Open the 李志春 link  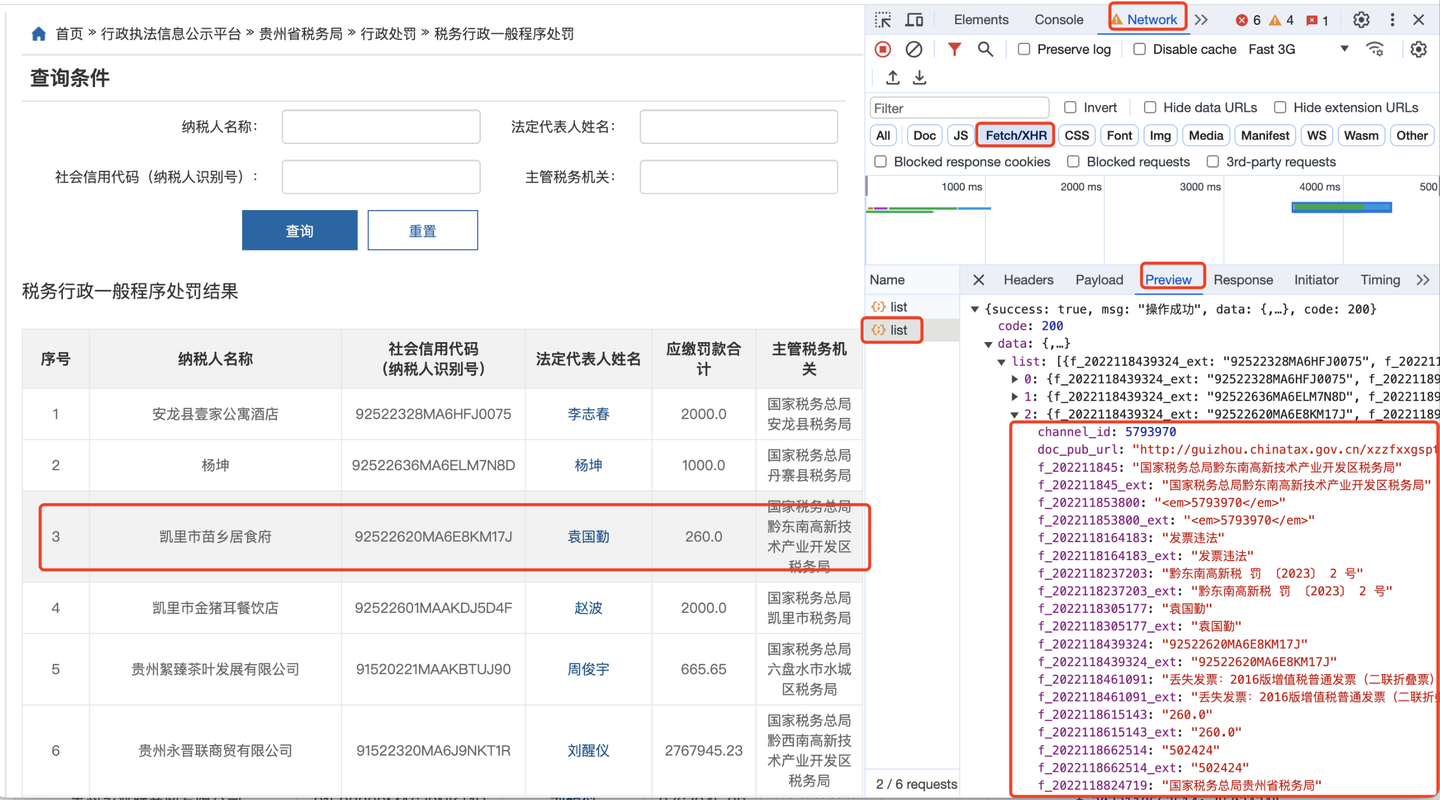pyautogui.click(x=588, y=414)
